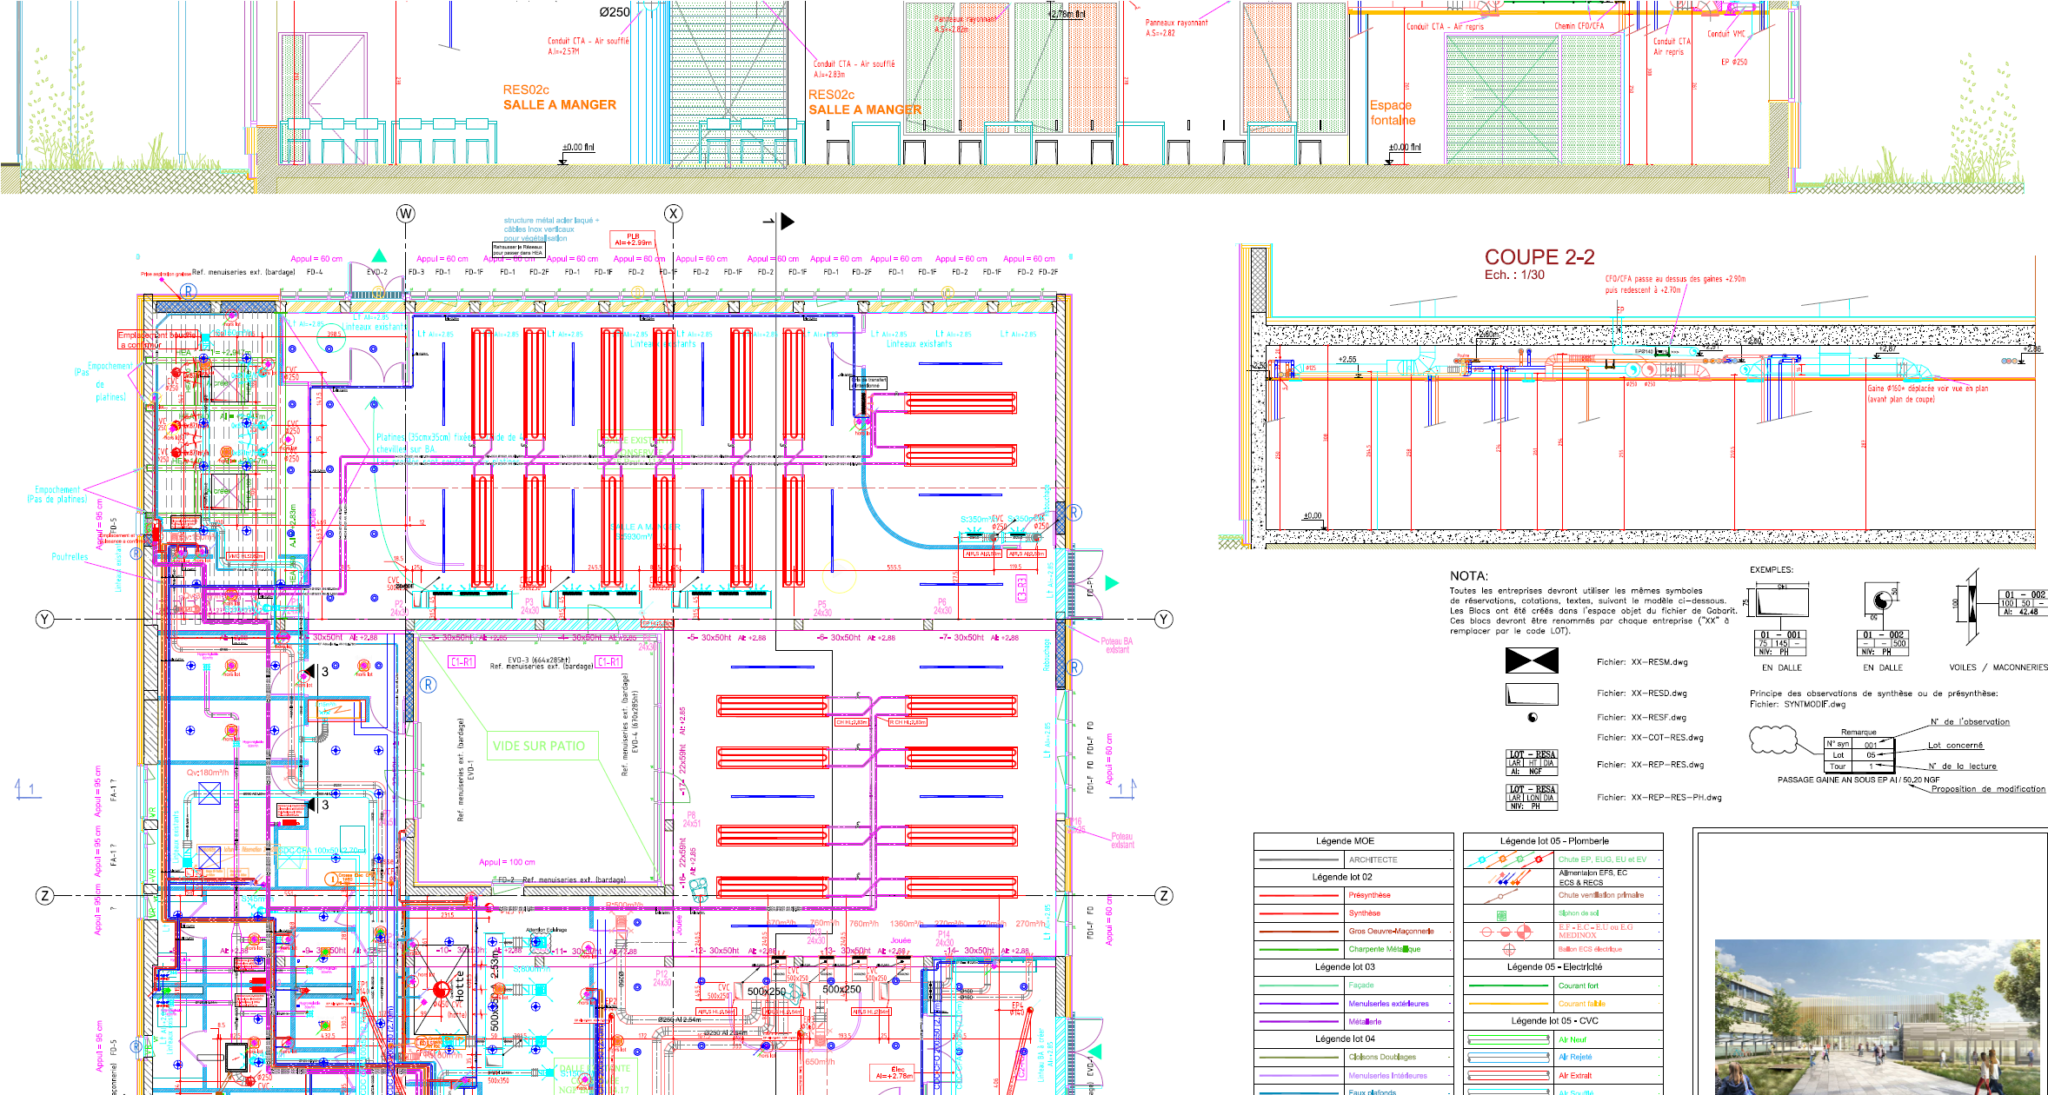Click the Remarque table with N° syn
This screenshot has width=2048, height=1095.
click(x=1858, y=755)
